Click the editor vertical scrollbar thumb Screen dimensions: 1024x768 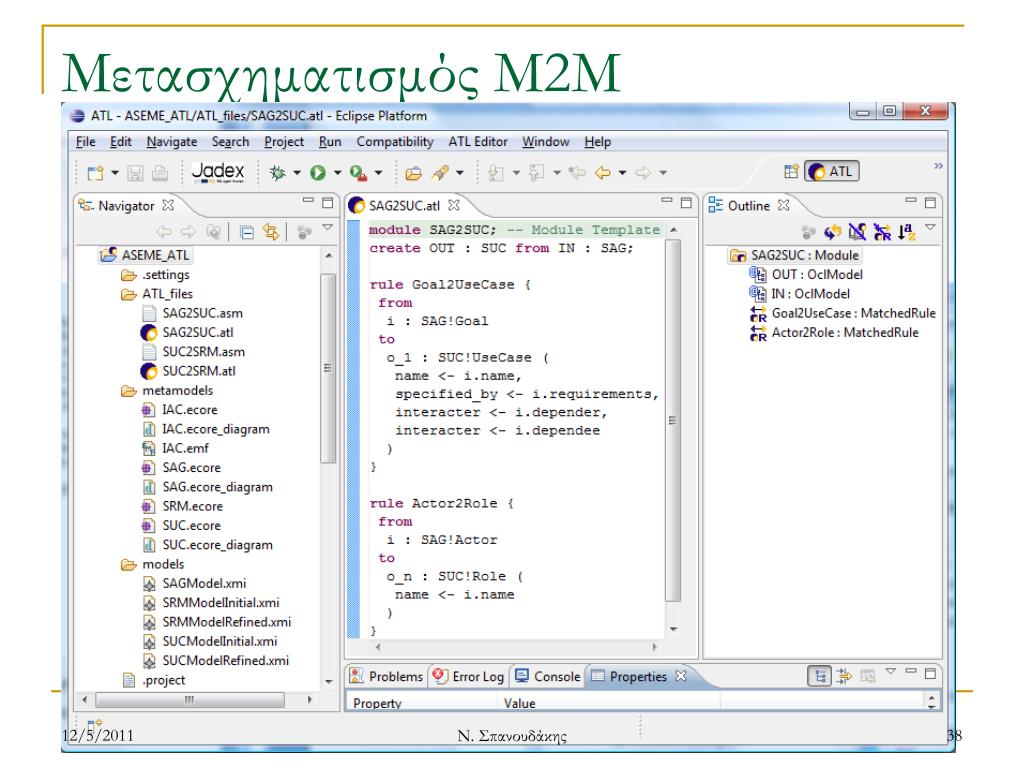coord(673,420)
